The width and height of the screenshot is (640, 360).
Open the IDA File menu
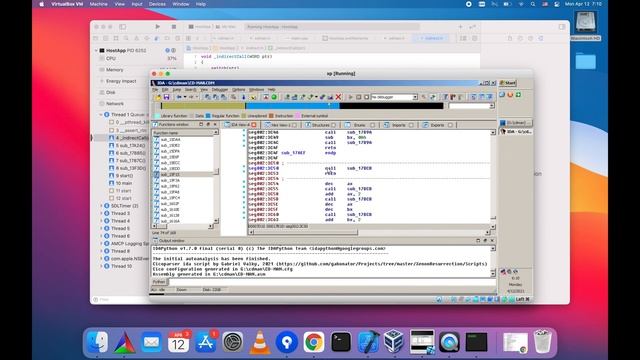155,89
